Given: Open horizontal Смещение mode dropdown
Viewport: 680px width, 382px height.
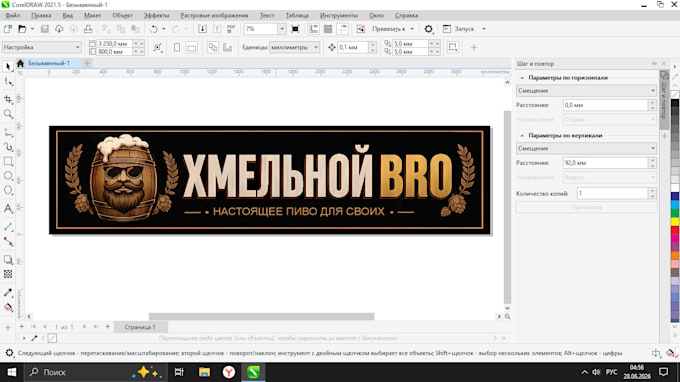Looking at the screenshot, I should coord(586,91).
